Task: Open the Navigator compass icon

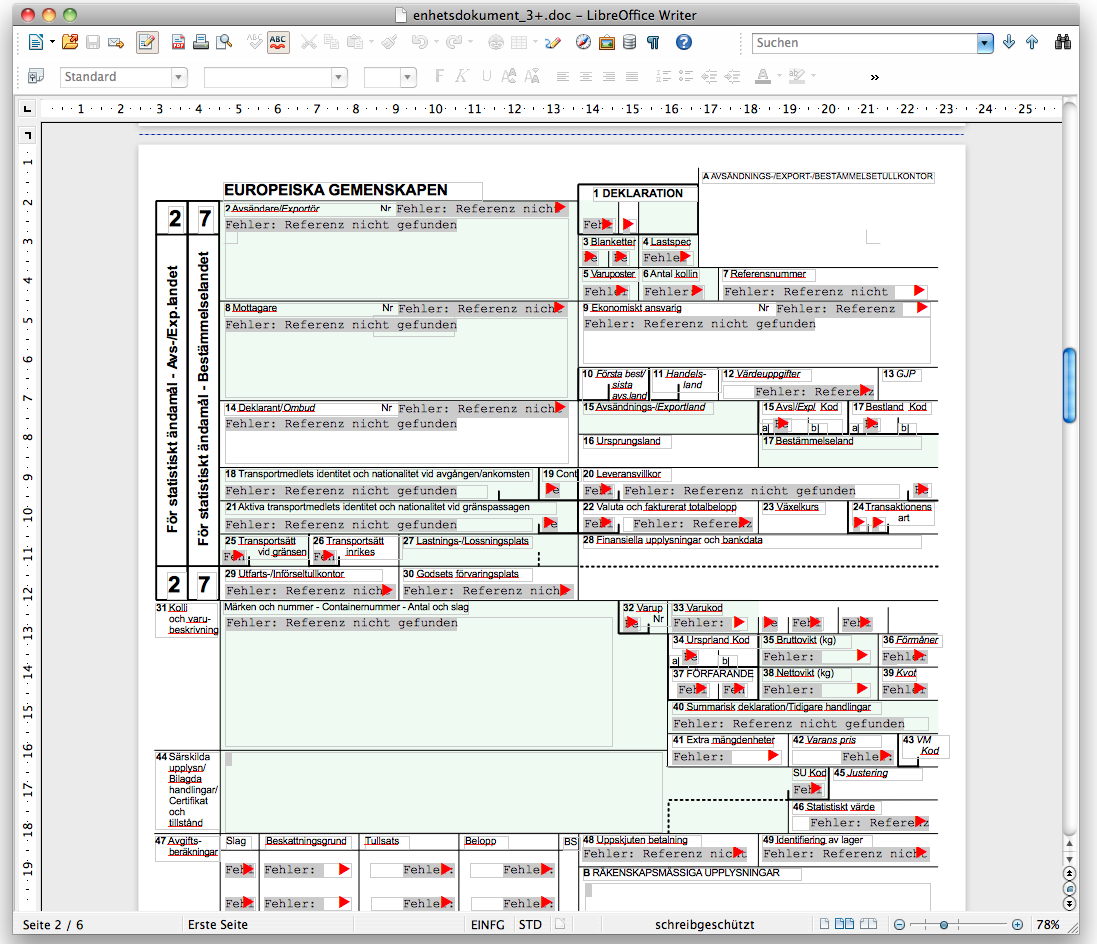Action: pyautogui.click(x=583, y=42)
